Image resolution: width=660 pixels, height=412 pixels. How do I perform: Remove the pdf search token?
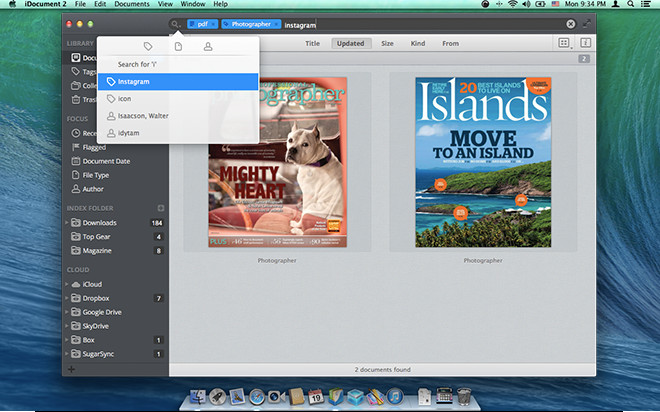pyautogui.click(x=214, y=24)
